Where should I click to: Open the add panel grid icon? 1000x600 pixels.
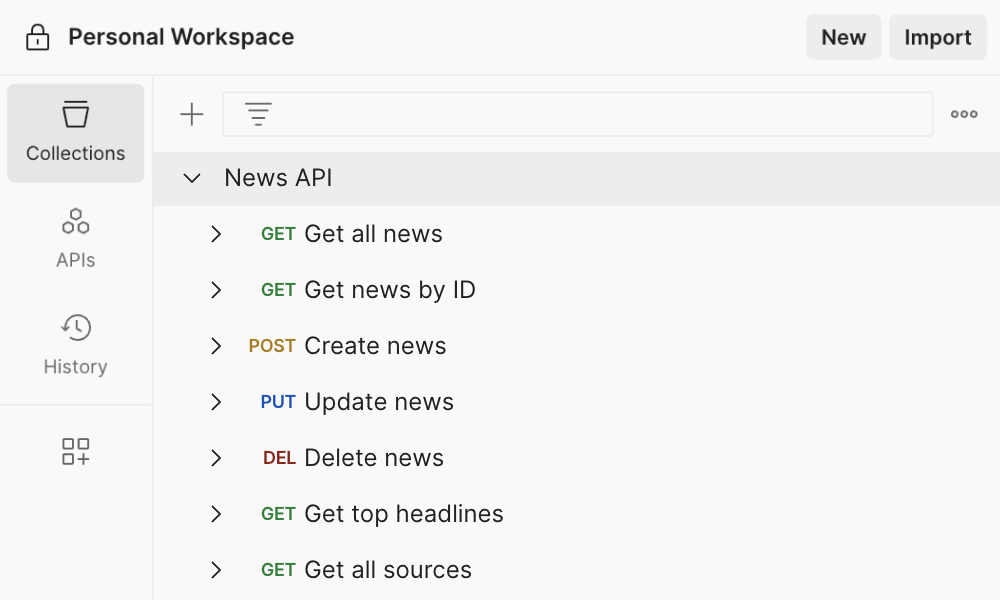click(75, 451)
